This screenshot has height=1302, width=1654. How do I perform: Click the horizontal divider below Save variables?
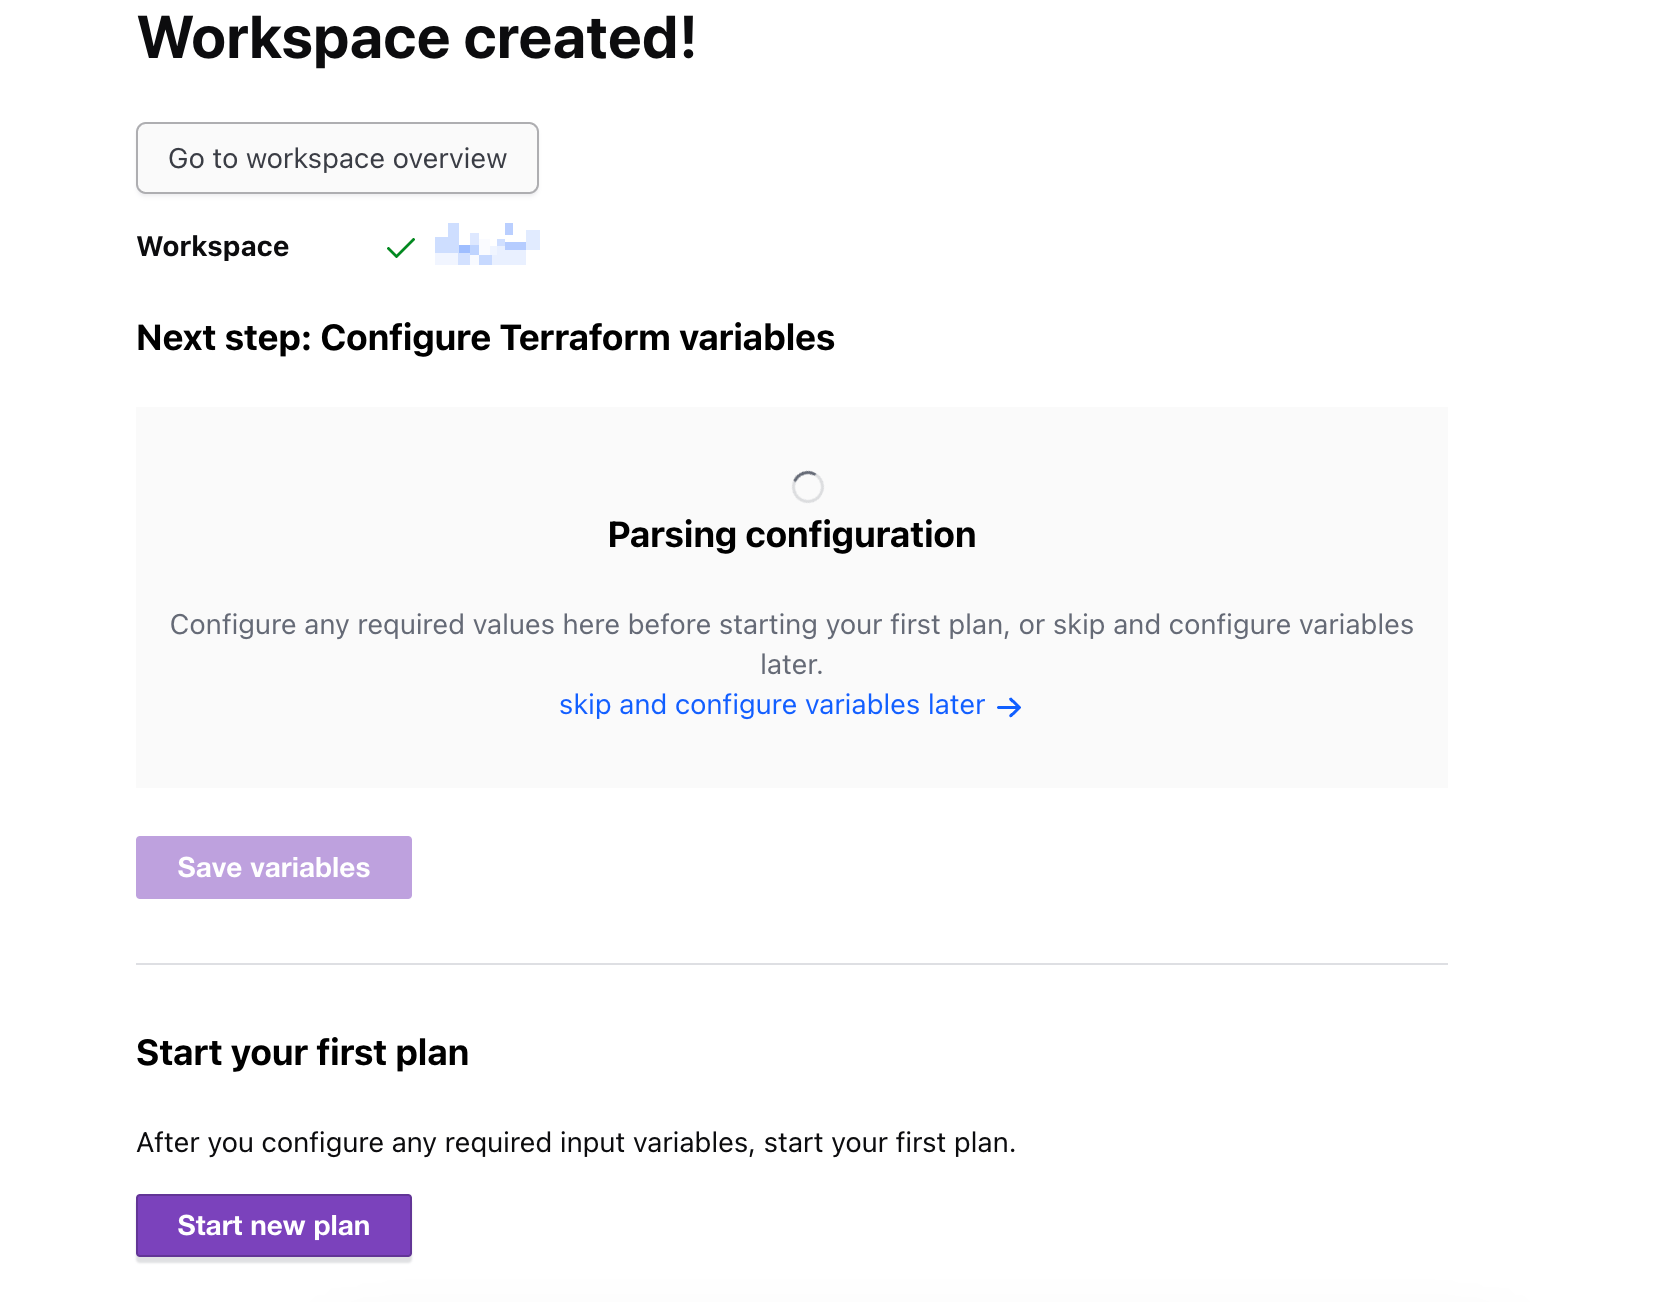coord(791,964)
